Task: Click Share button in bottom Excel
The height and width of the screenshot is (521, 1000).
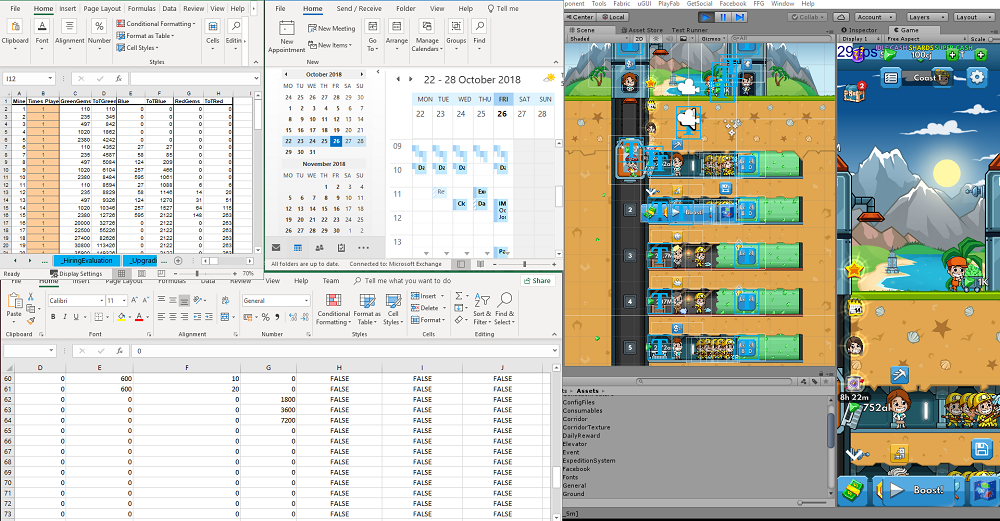Action: point(537,281)
